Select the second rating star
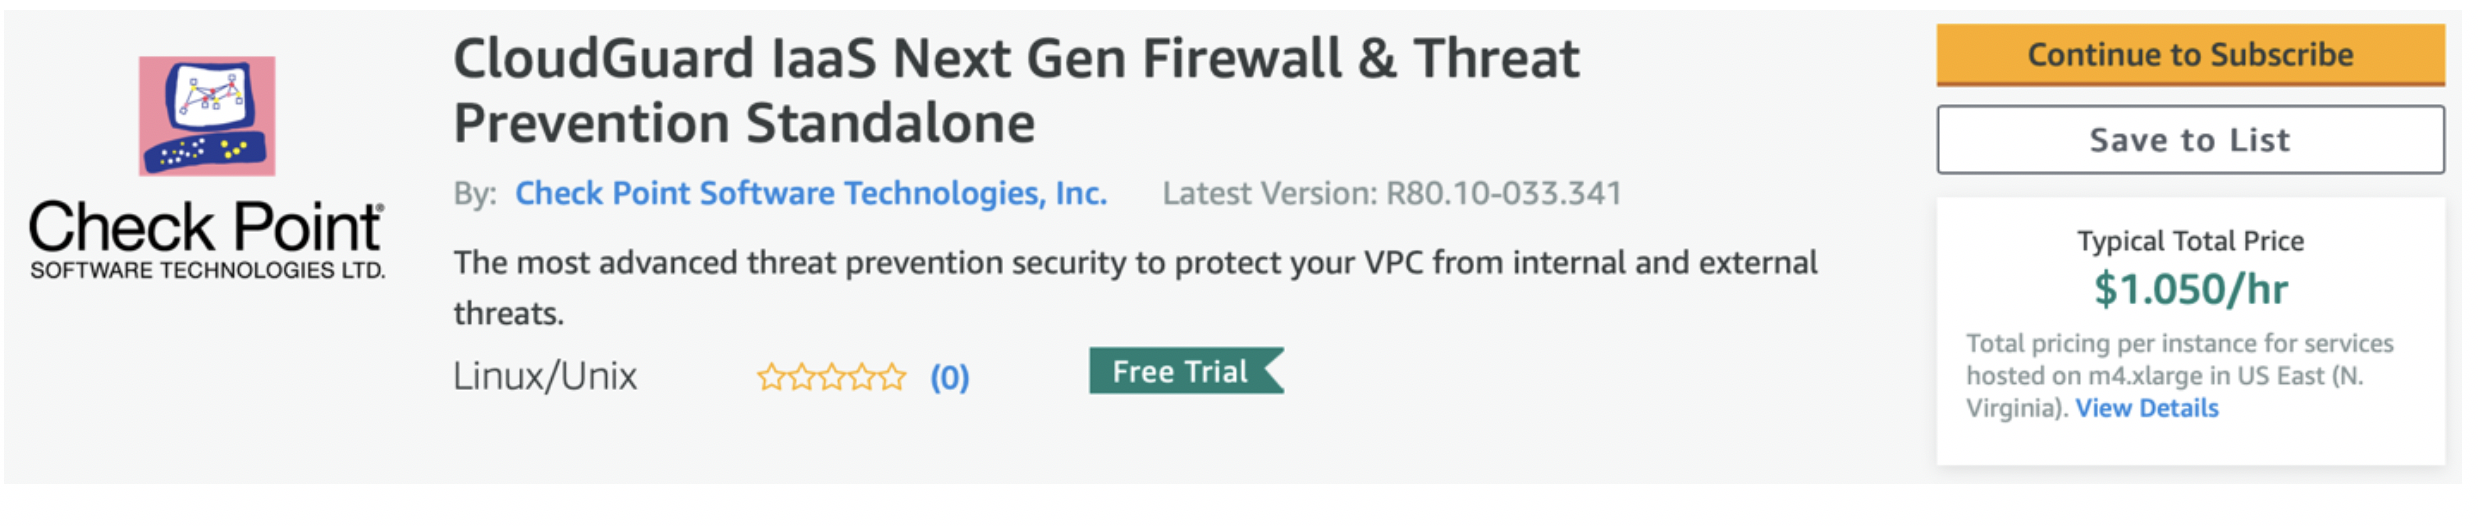2478x526 pixels. (801, 377)
